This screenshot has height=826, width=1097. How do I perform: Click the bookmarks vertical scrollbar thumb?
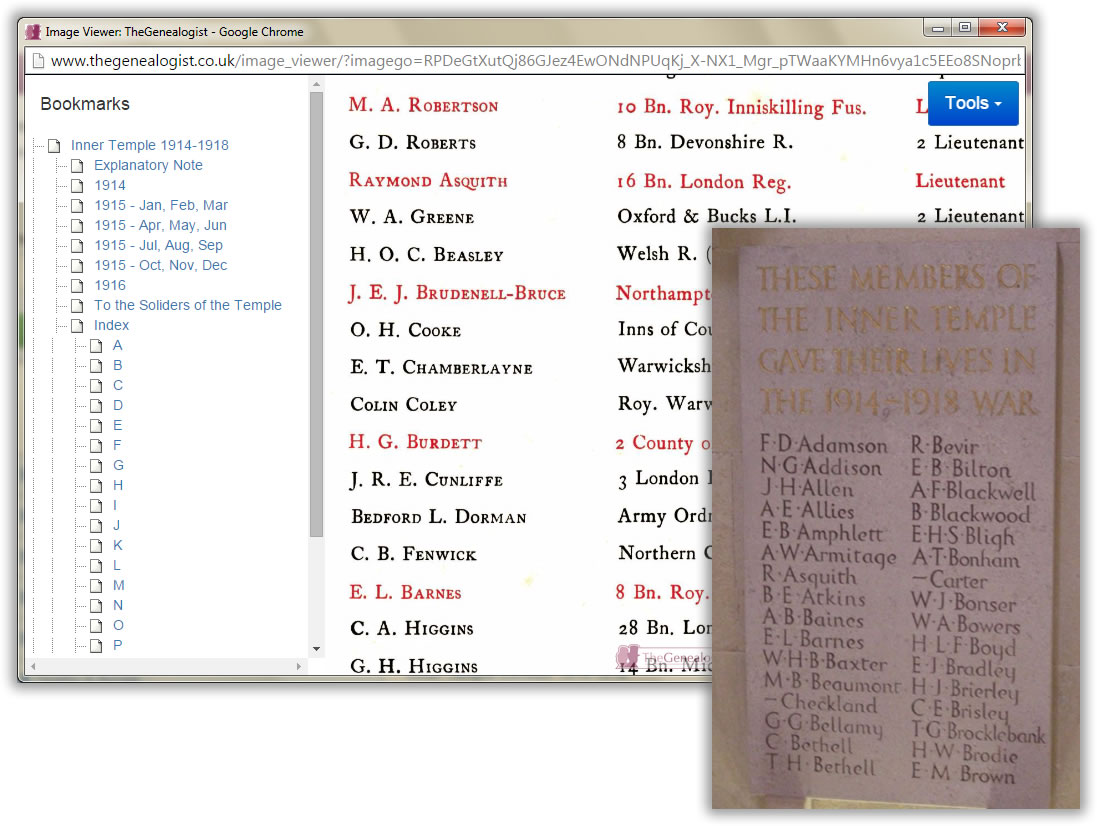click(x=316, y=314)
